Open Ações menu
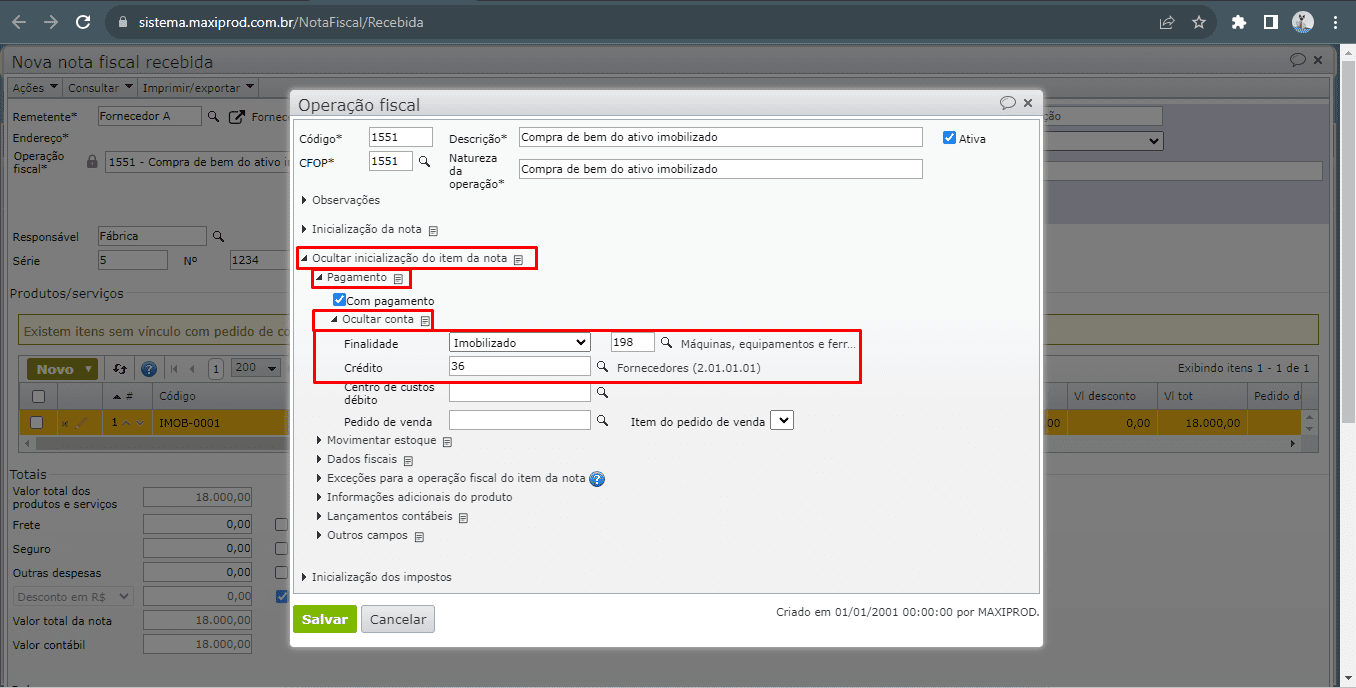1356x688 pixels. [35, 88]
